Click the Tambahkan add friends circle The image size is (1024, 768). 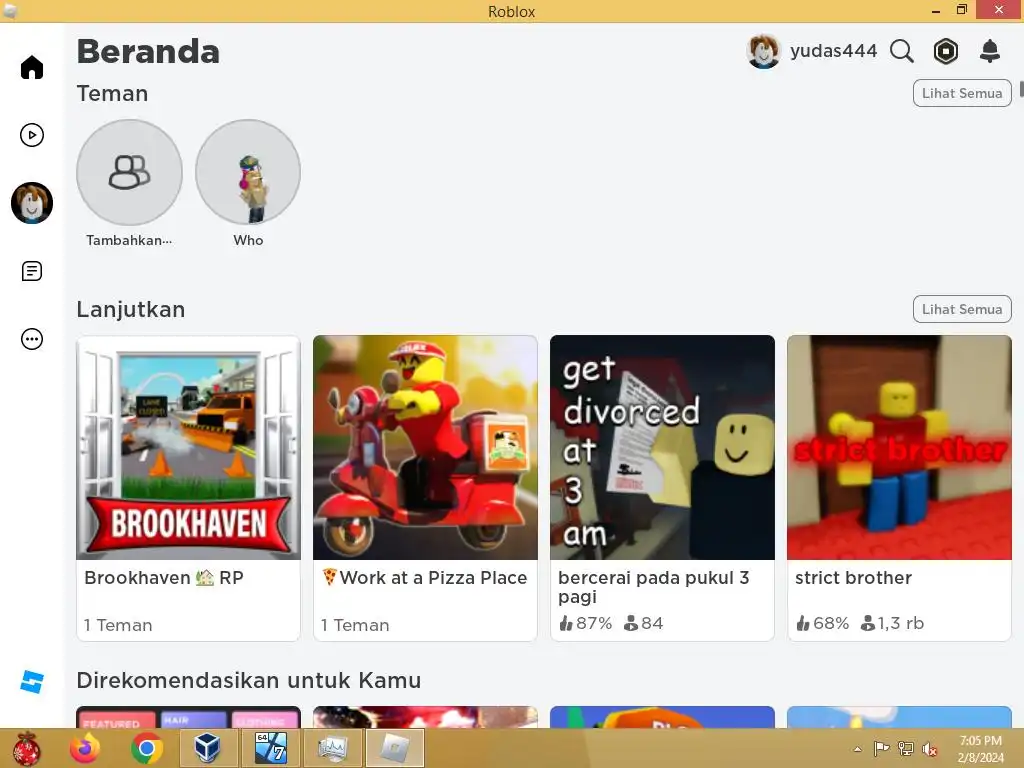click(x=129, y=172)
